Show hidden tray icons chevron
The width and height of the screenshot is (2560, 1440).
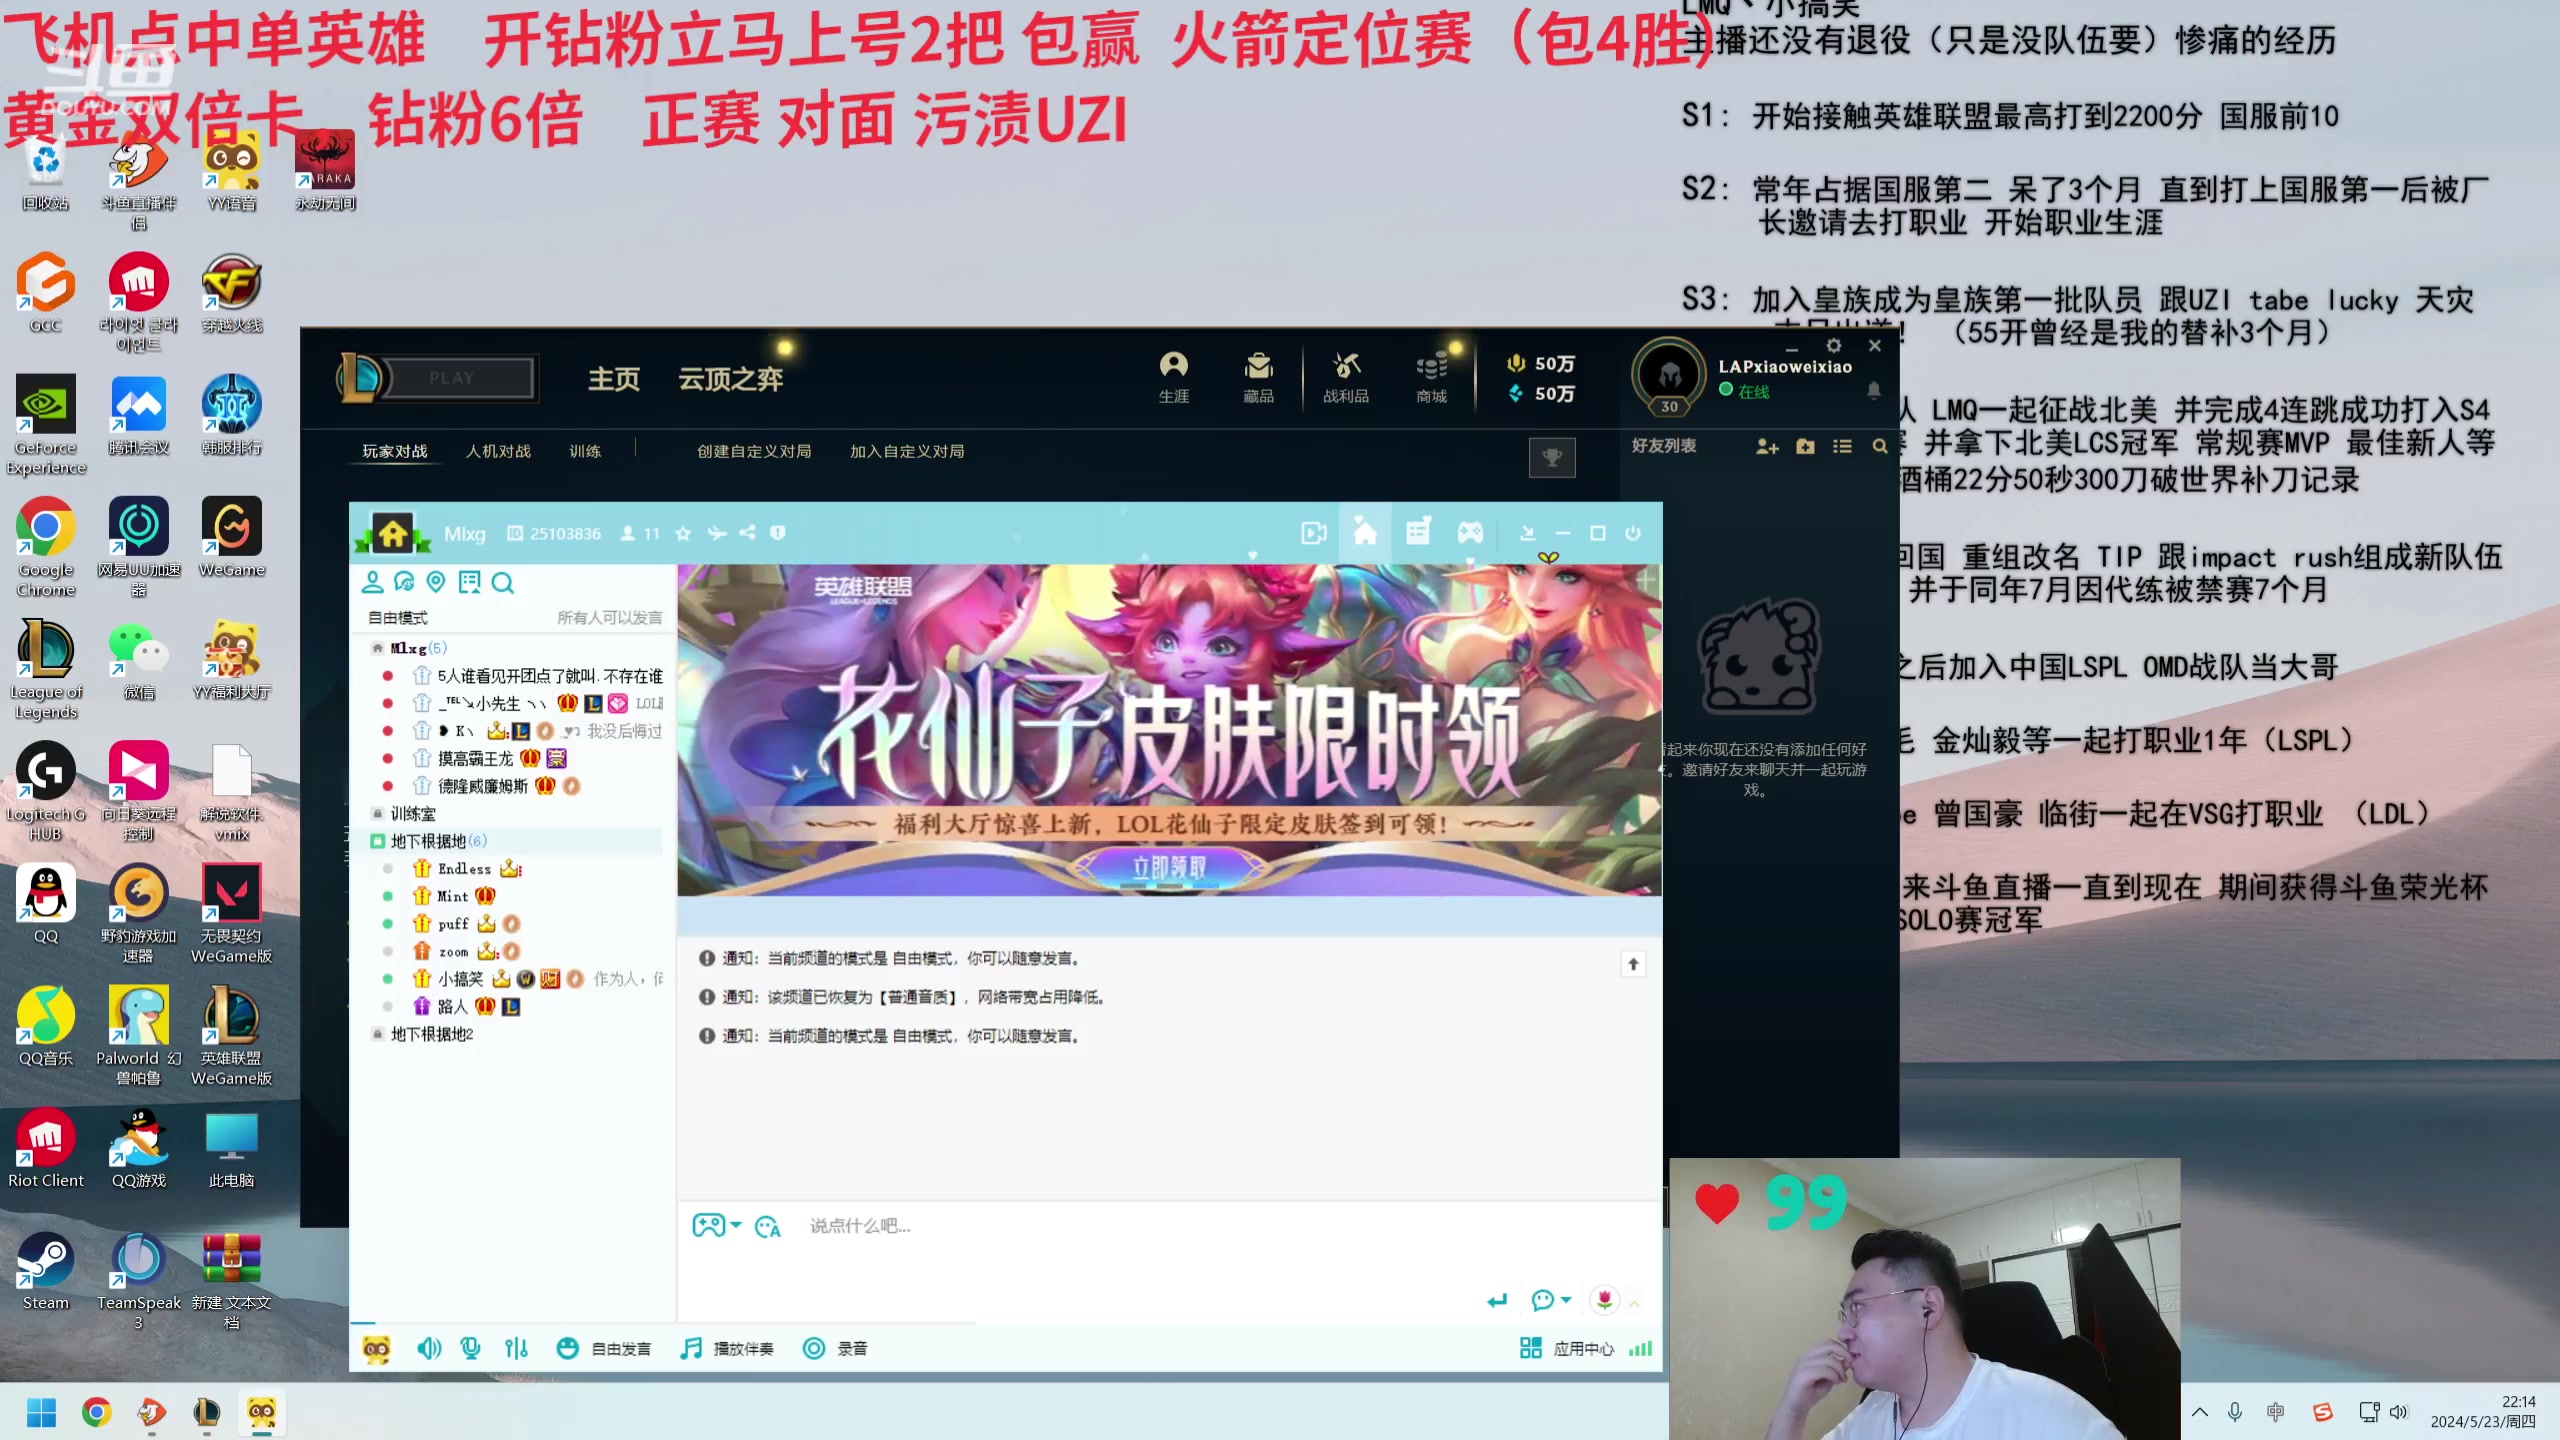pyautogui.click(x=2200, y=1412)
